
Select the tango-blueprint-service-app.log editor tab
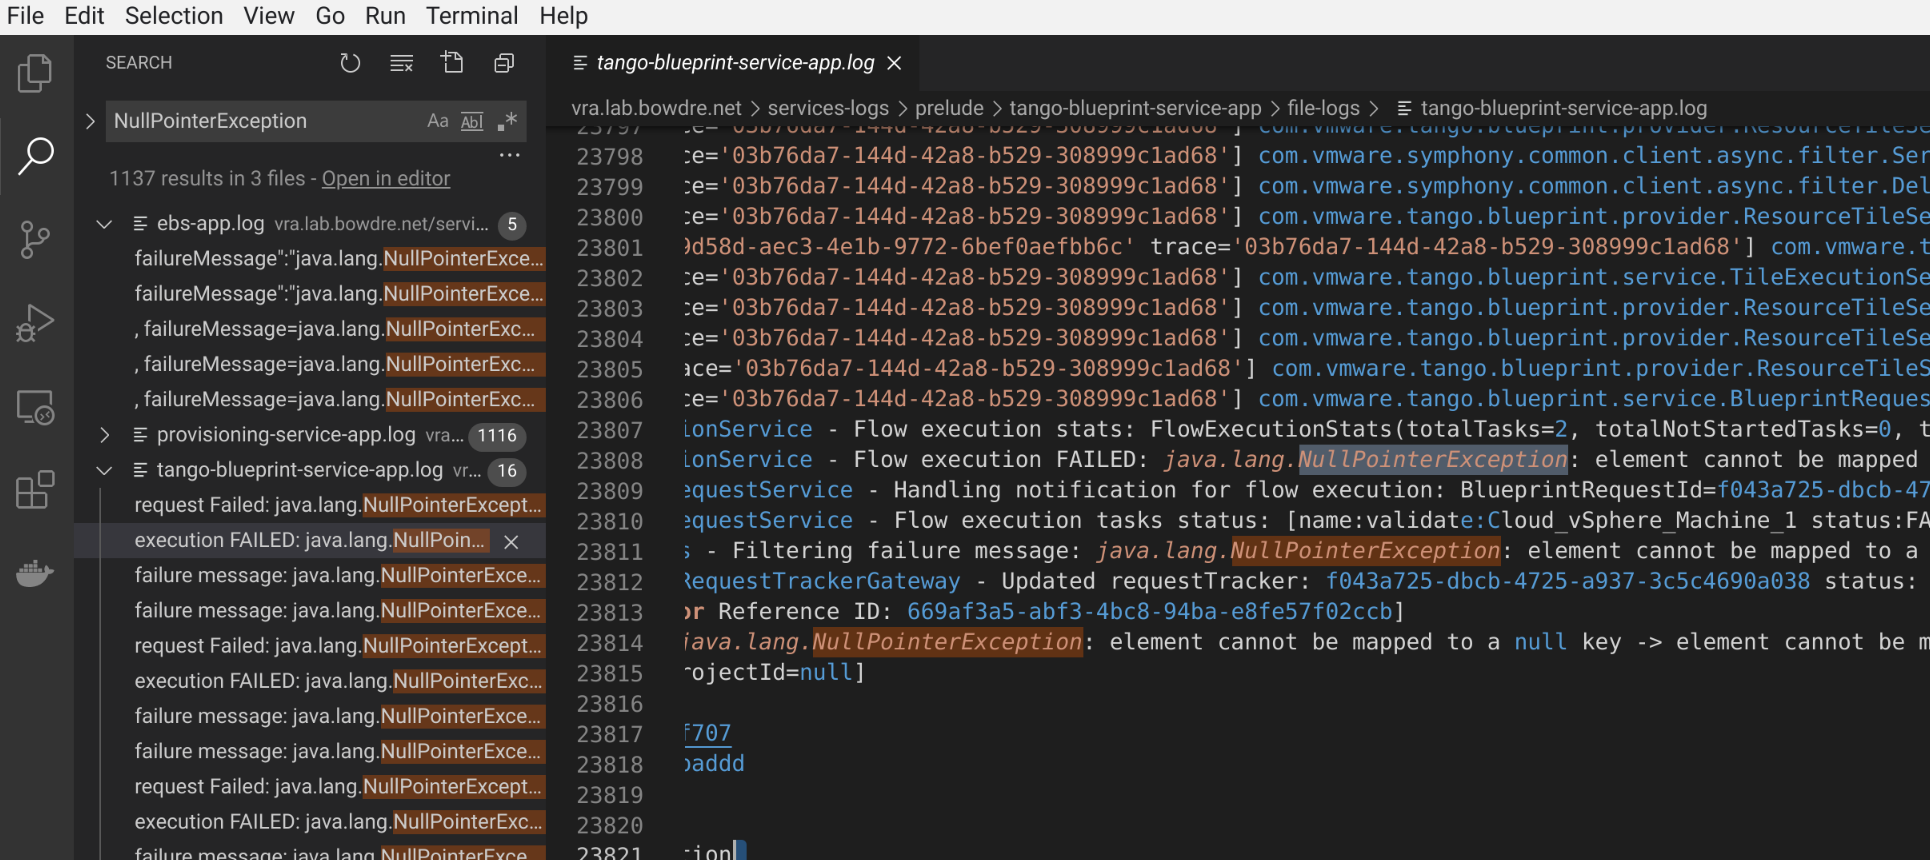click(735, 63)
